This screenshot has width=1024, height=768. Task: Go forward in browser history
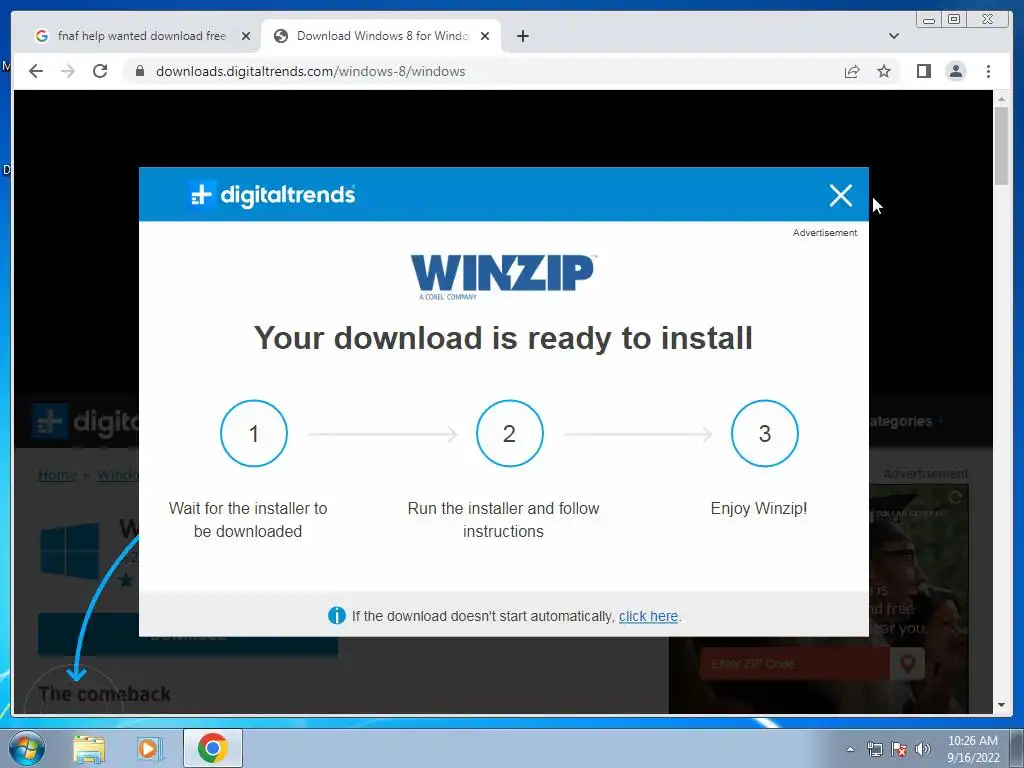68,71
